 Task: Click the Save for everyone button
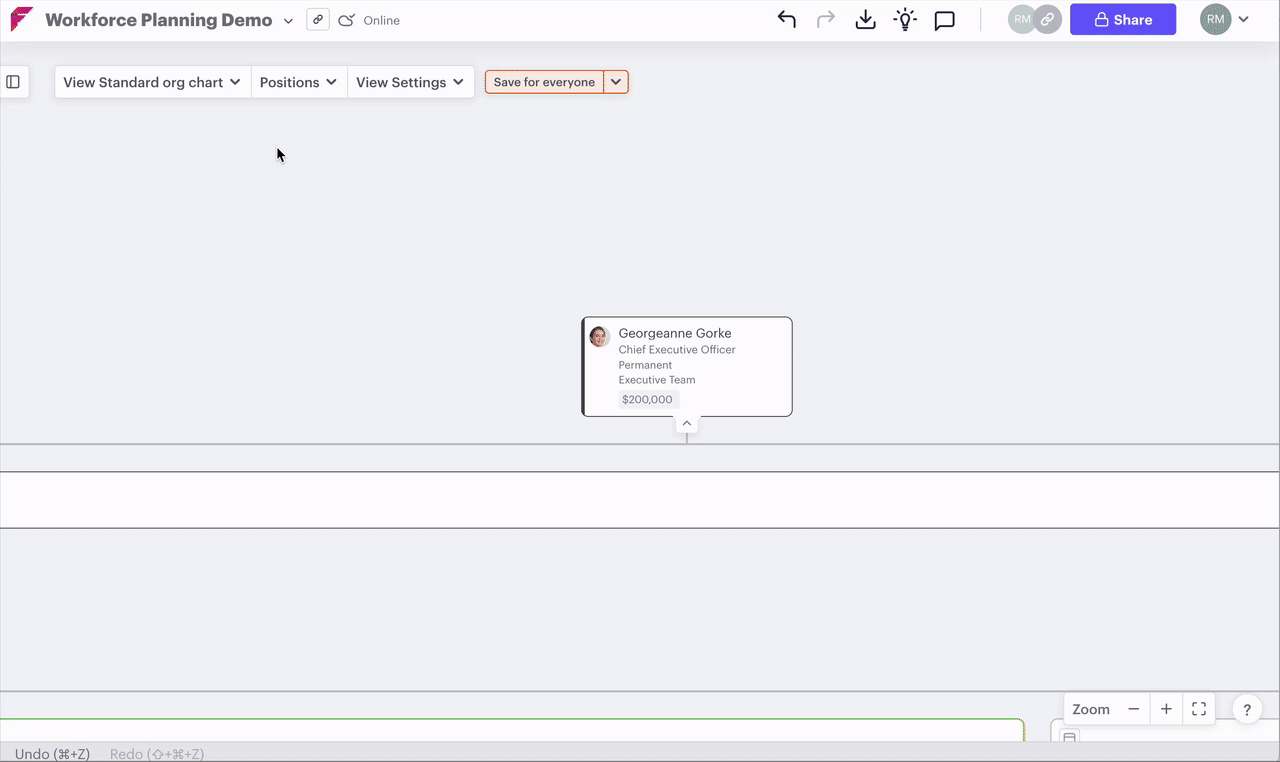543,81
